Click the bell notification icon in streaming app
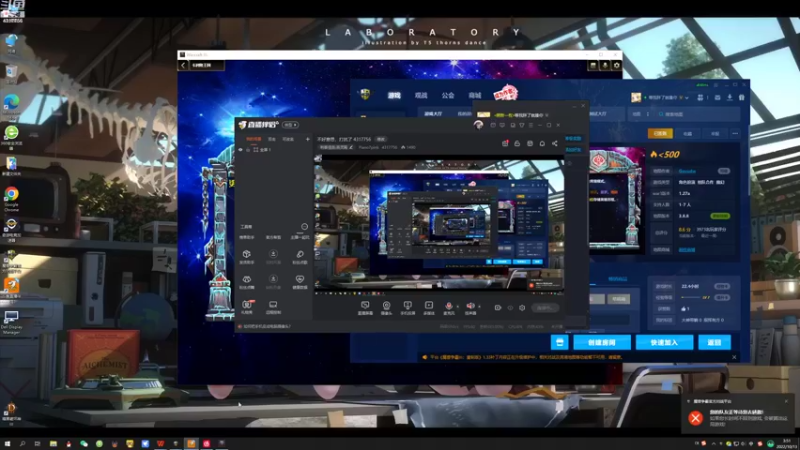The height and width of the screenshot is (450, 800). click(542, 143)
